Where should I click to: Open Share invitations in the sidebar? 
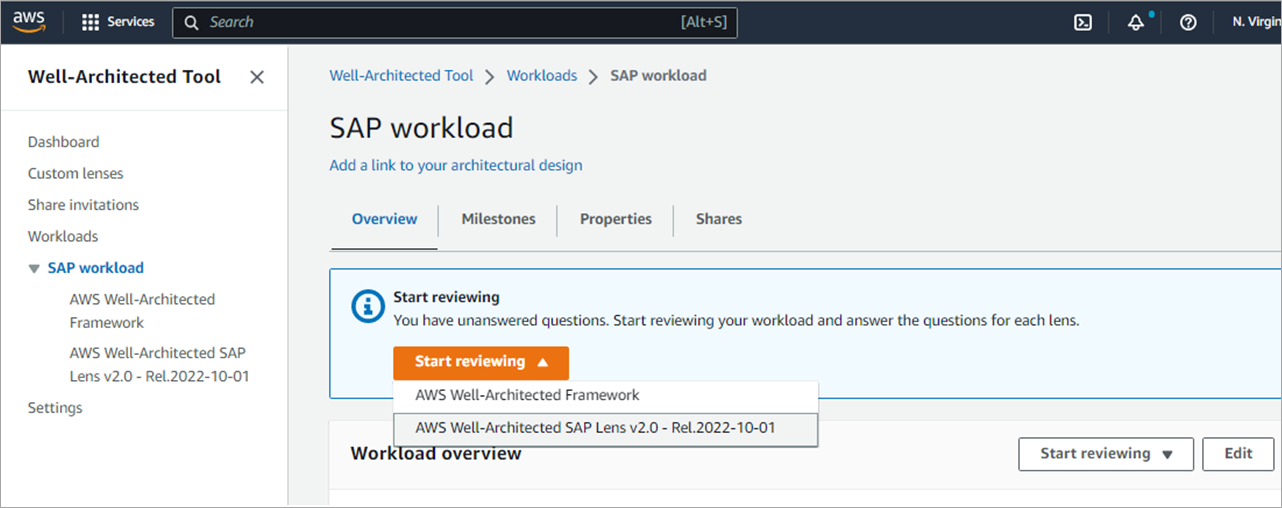coord(84,205)
